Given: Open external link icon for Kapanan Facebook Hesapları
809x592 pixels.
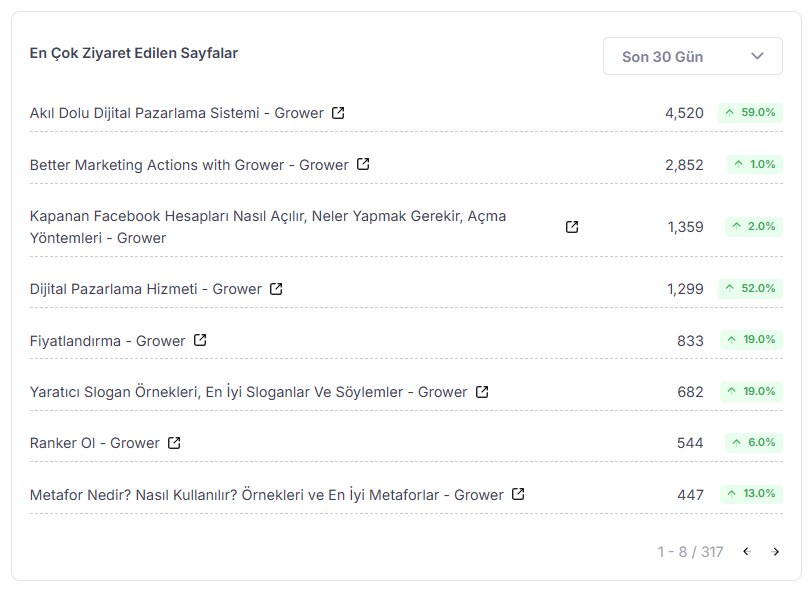Looking at the screenshot, I should pos(572,227).
